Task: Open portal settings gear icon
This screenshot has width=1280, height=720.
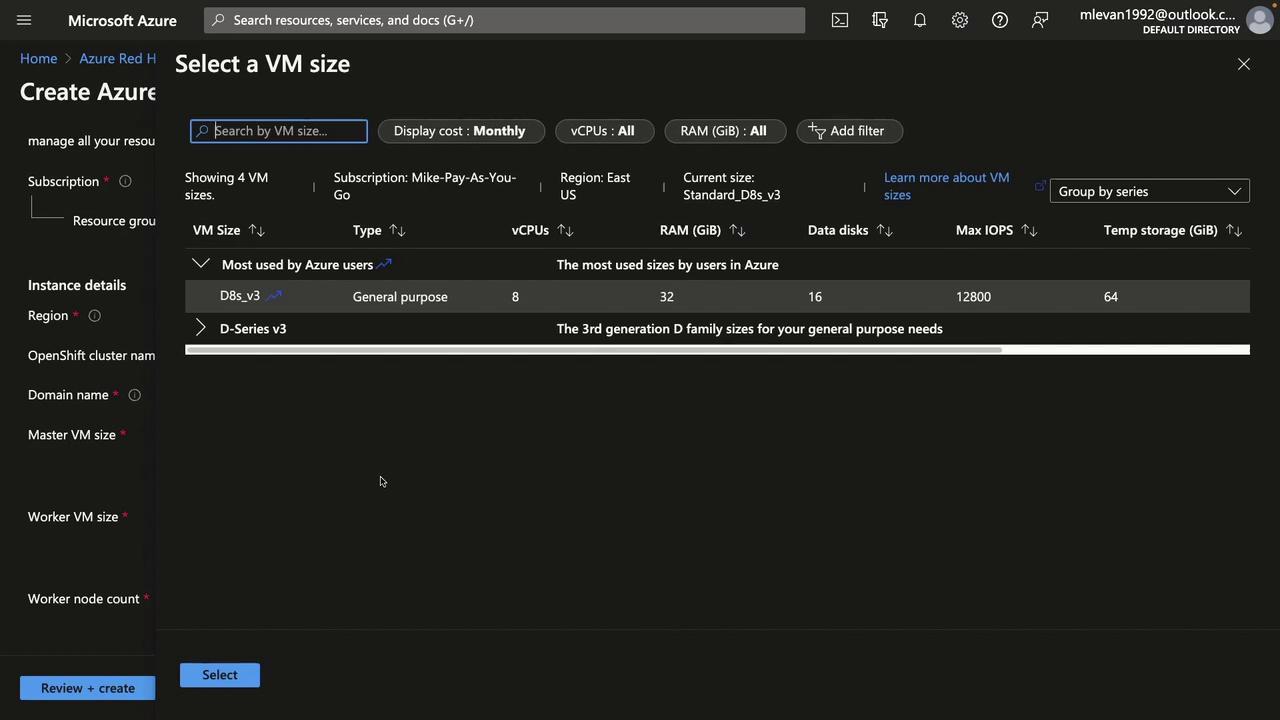Action: click(x=960, y=20)
